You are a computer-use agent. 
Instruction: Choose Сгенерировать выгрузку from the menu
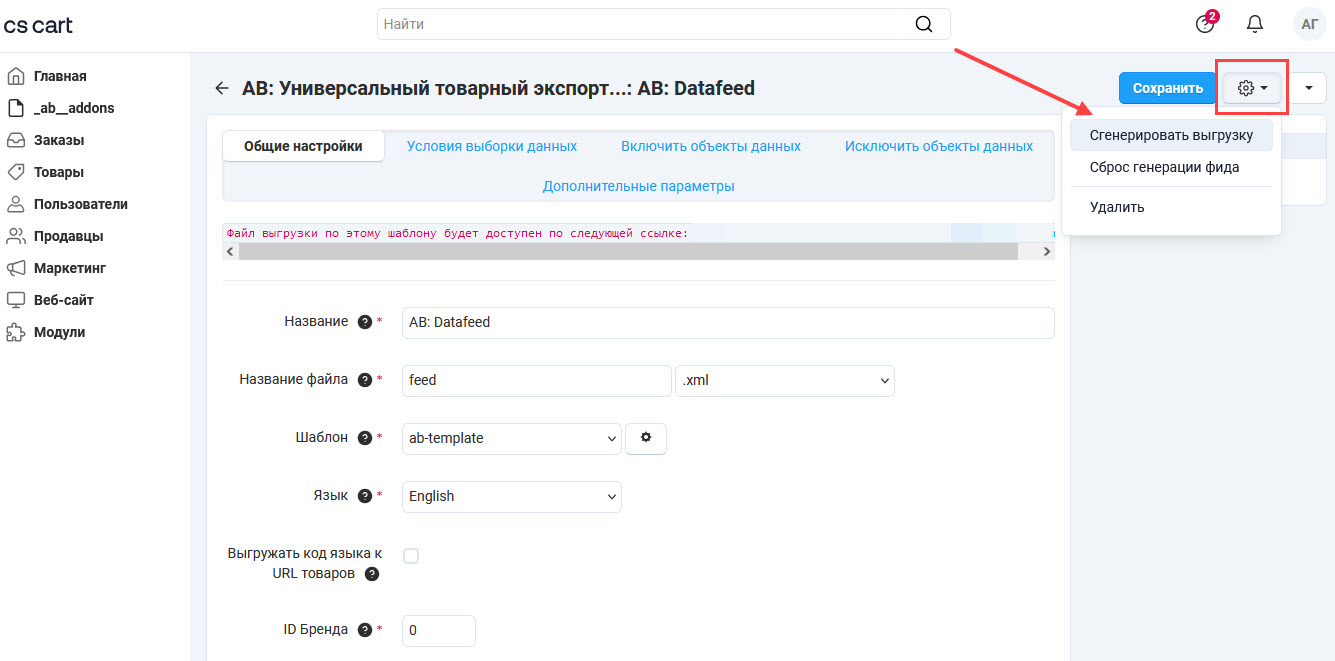point(1171,135)
